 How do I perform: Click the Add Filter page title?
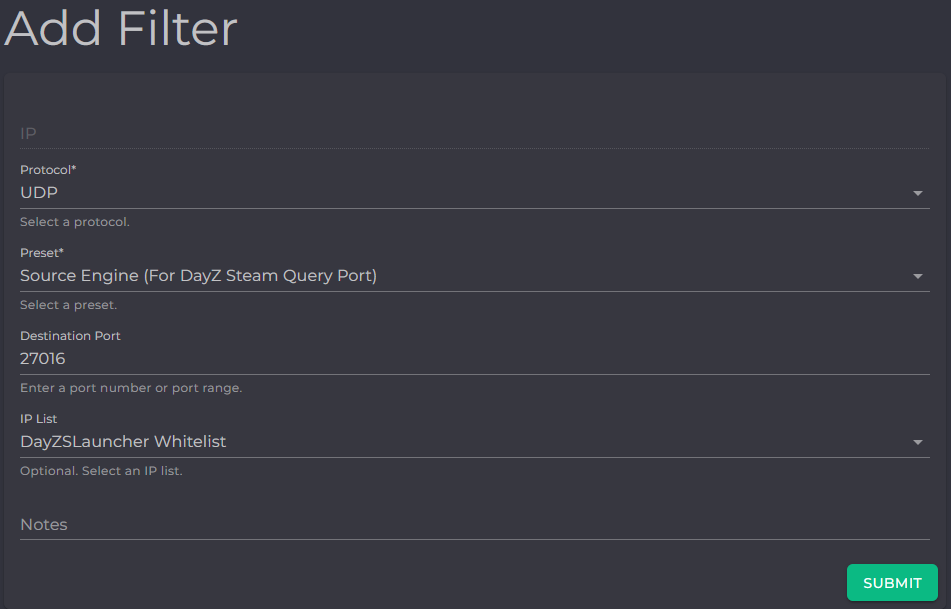pyautogui.click(x=118, y=29)
